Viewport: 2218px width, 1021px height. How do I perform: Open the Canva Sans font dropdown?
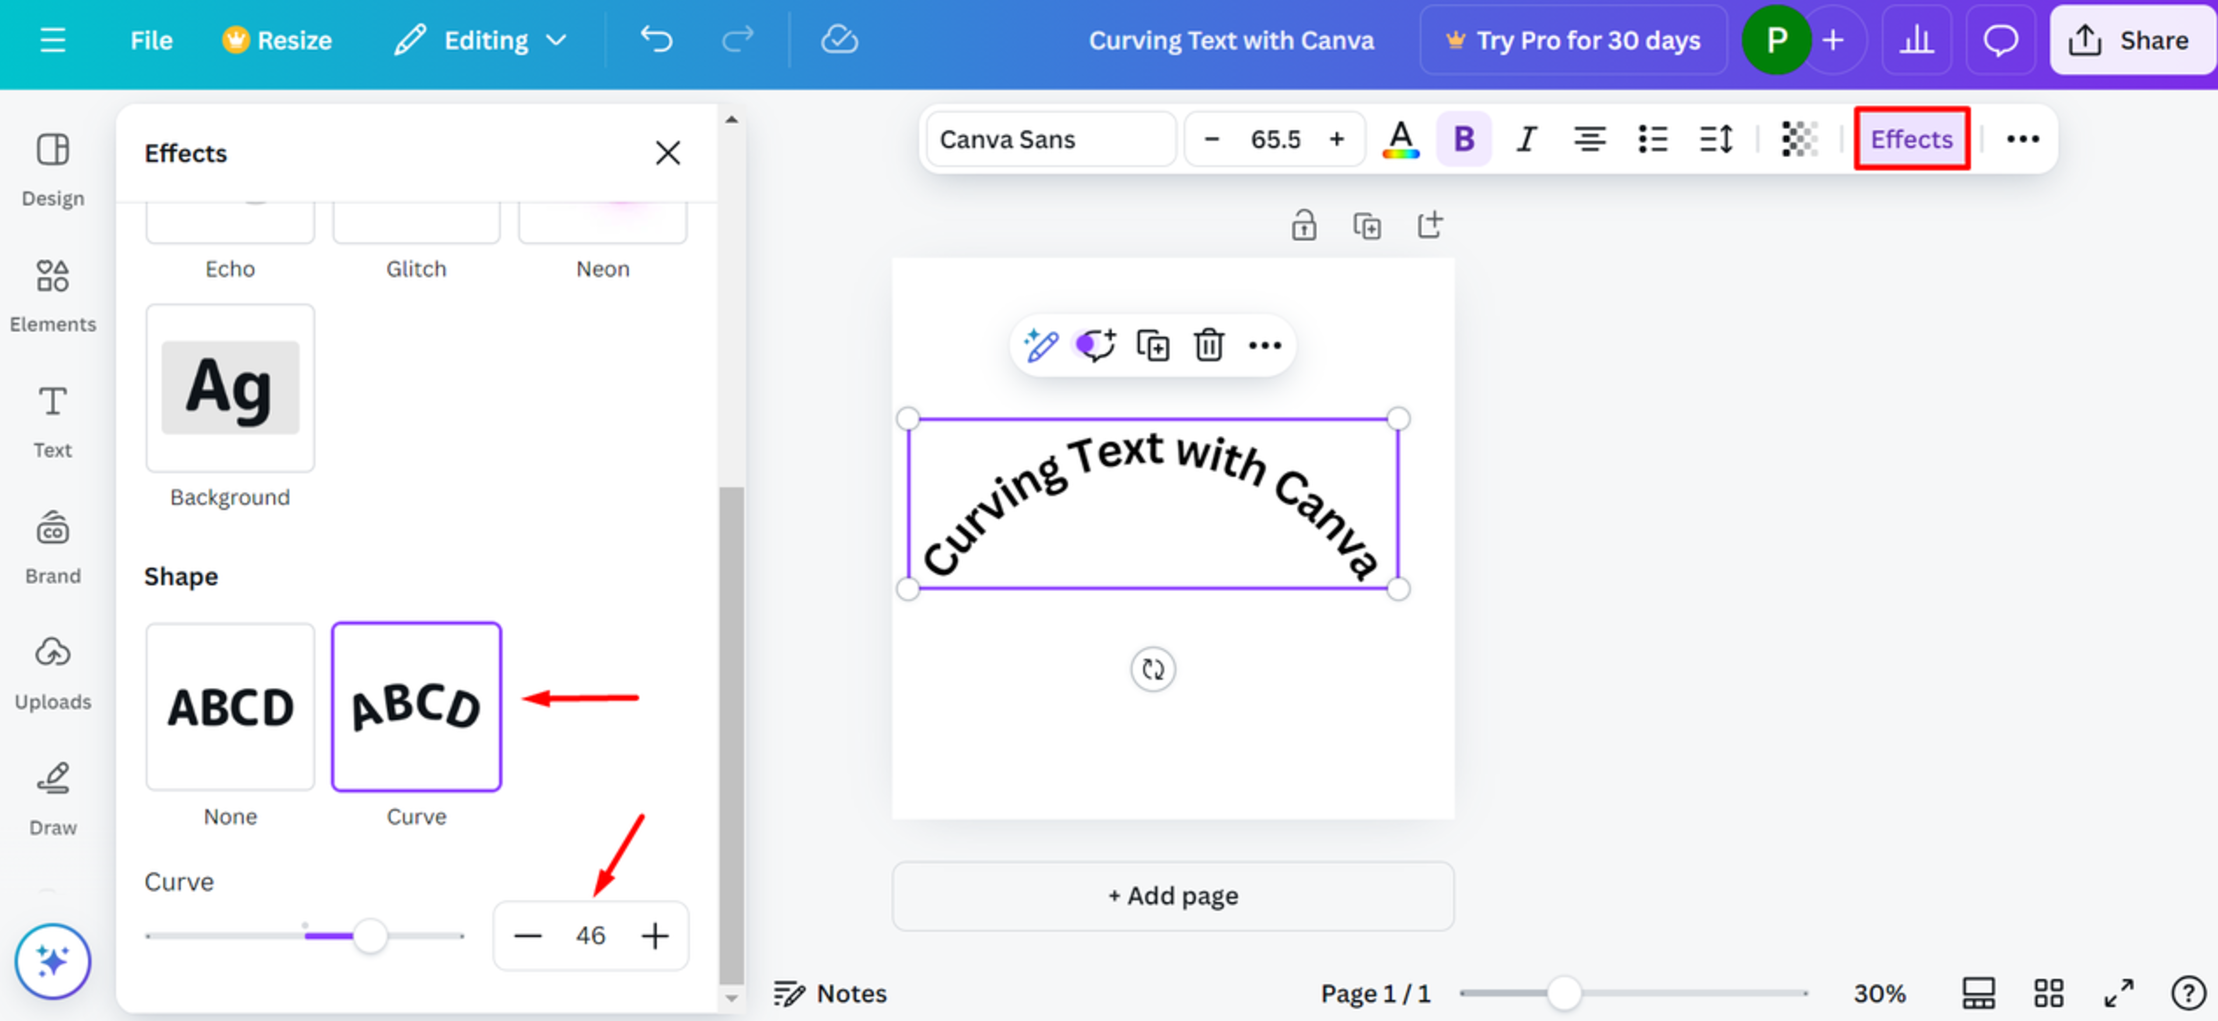tap(1050, 139)
